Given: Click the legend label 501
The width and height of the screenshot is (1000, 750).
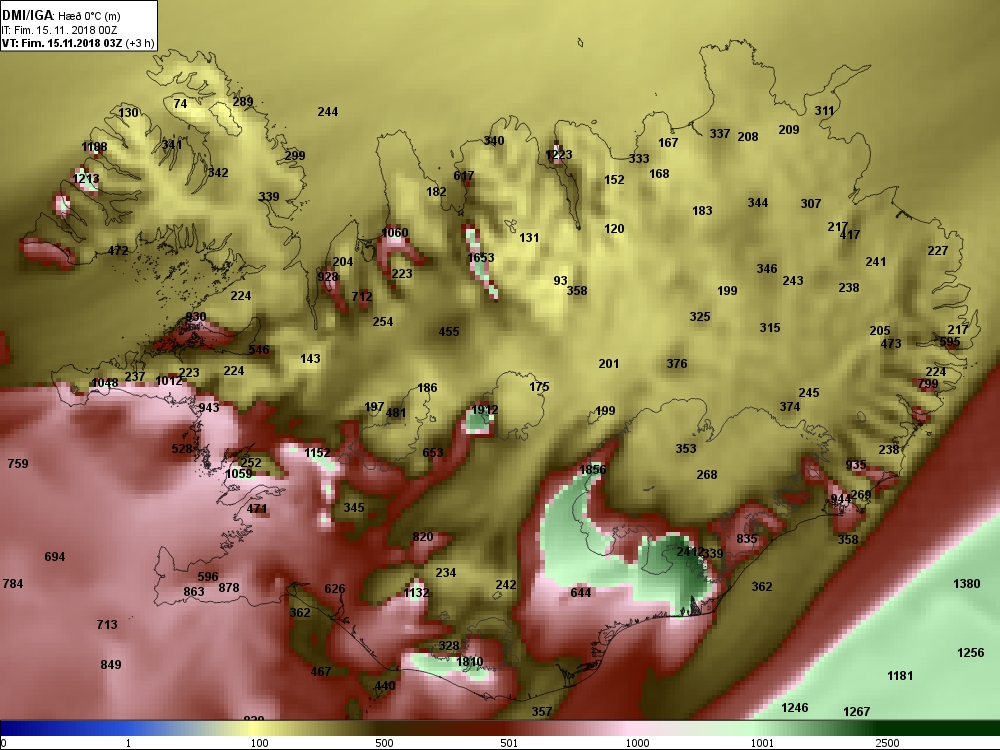Looking at the screenshot, I should coord(509,743).
